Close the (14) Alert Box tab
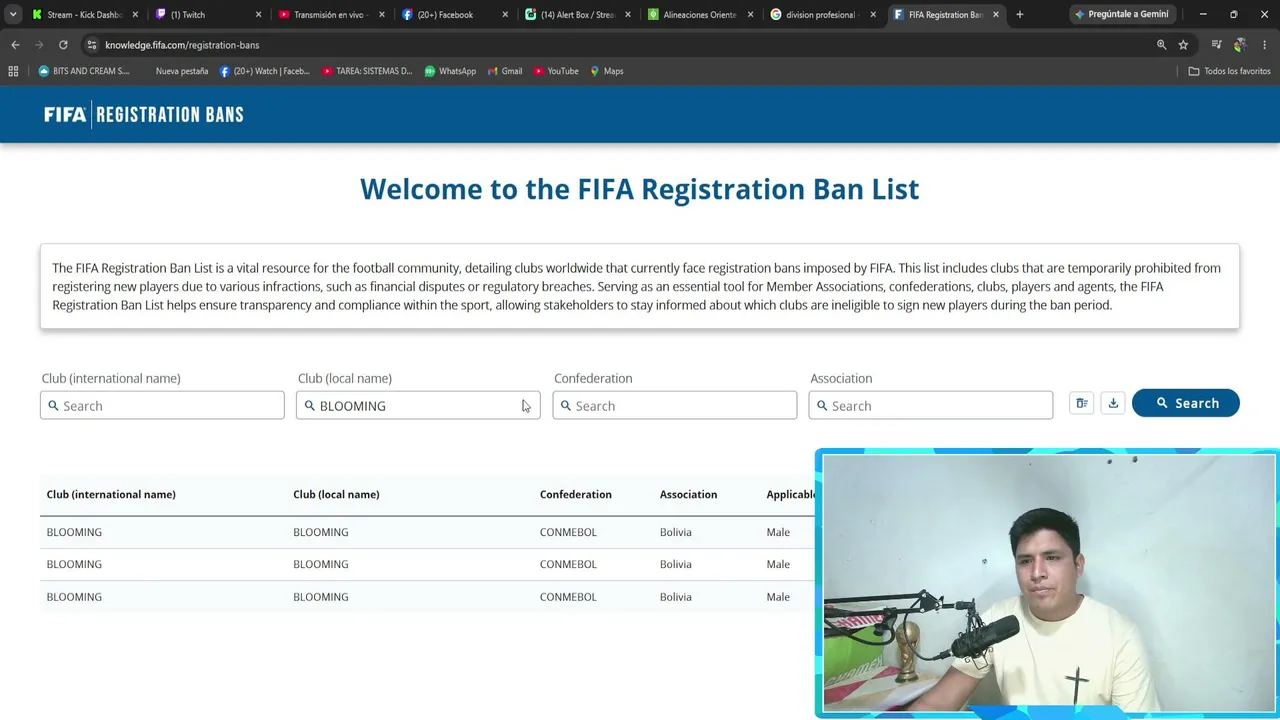Viewport: 1280px width, 720px height. pos(627,15)
